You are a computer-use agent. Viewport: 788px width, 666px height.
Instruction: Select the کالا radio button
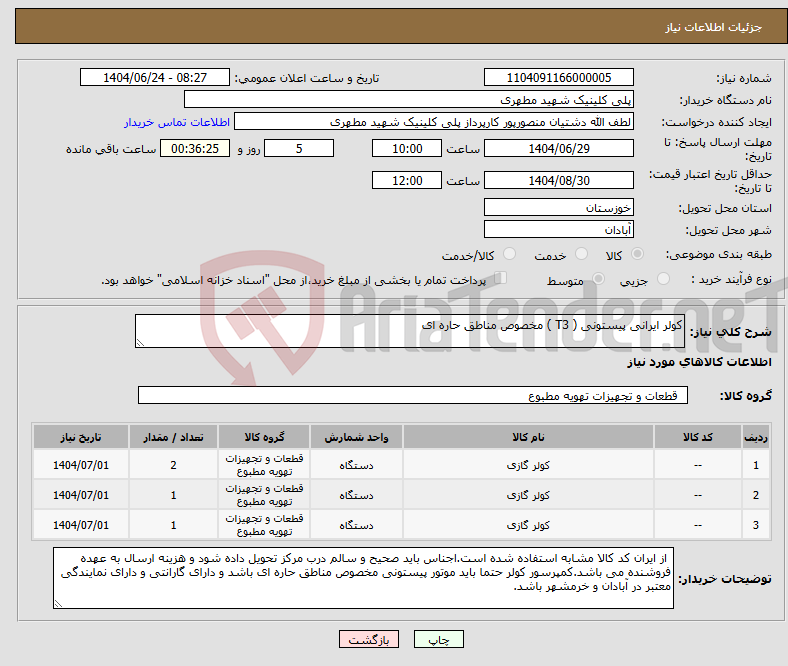click(638, 256)
